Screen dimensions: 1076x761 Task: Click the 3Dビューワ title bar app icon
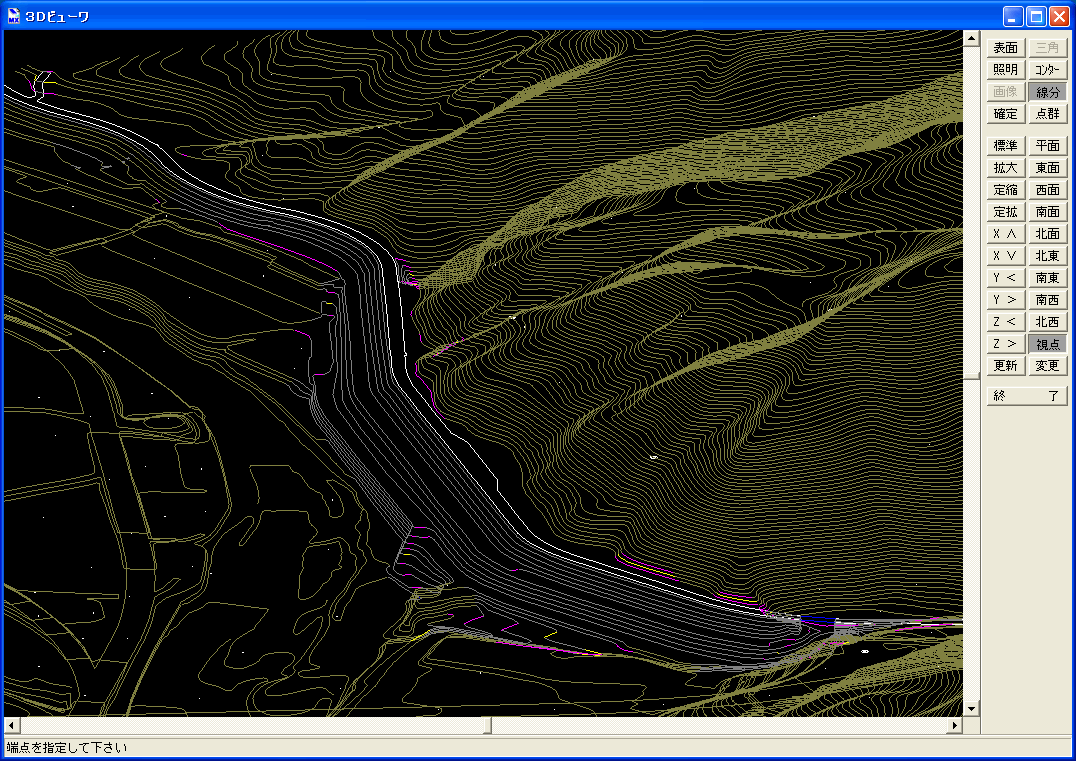coord(13,16)
